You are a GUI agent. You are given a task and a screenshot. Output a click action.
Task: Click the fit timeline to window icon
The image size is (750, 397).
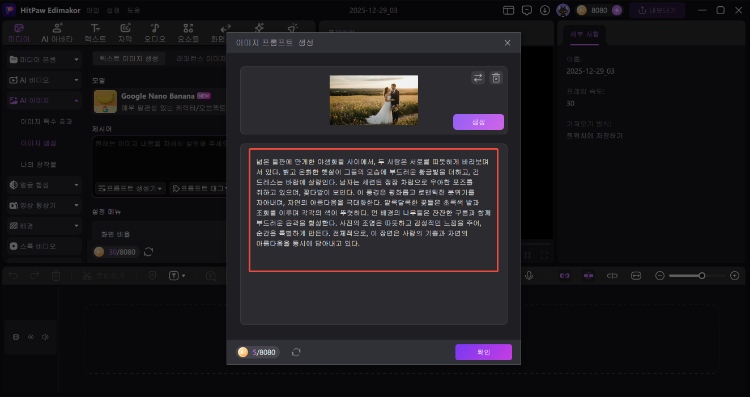point(636,276)
